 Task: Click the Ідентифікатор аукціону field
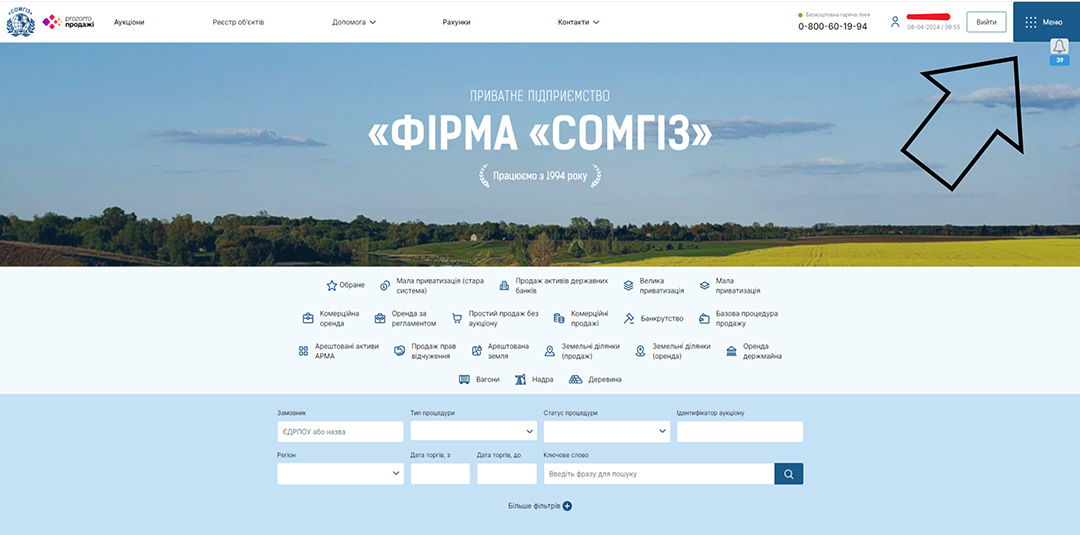(x=740, y=432)
